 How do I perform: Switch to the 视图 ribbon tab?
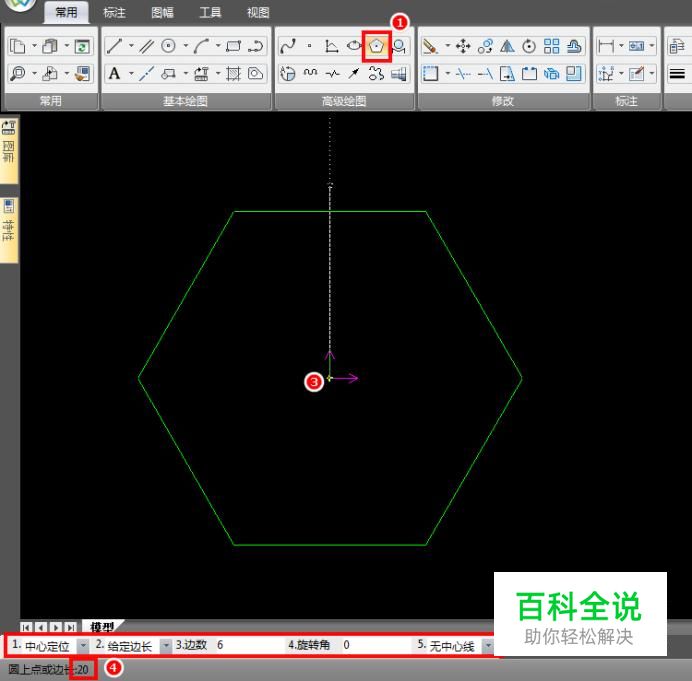point(258,13)
